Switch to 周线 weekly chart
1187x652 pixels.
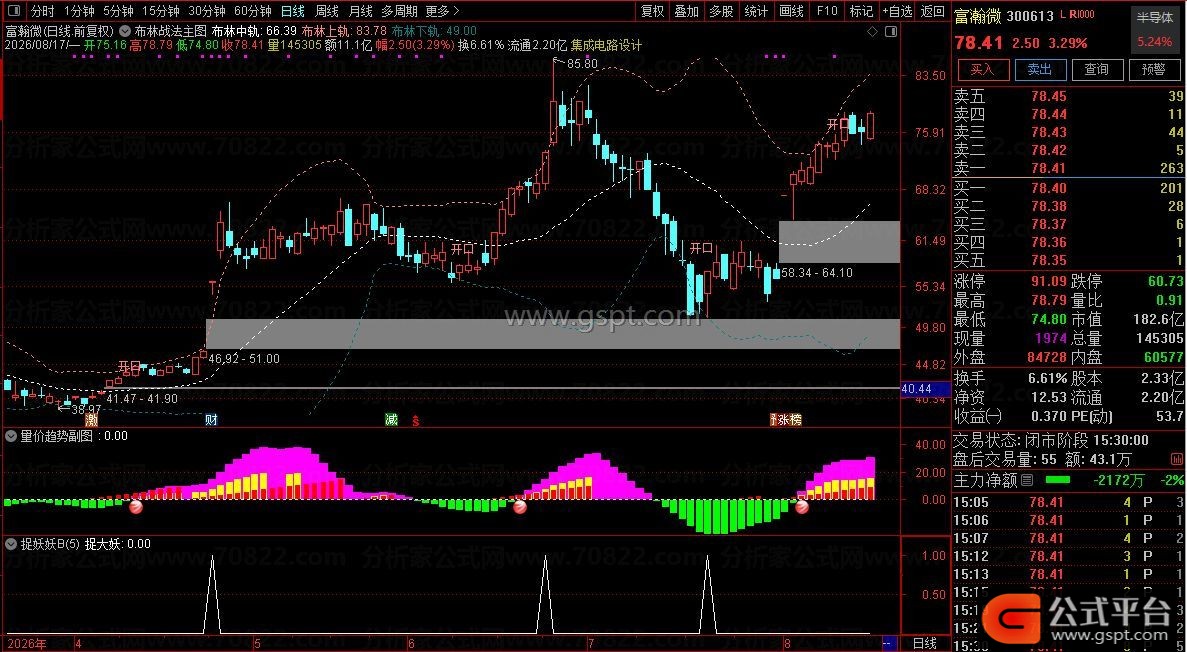pyautogui.click(x=327, y=11)
